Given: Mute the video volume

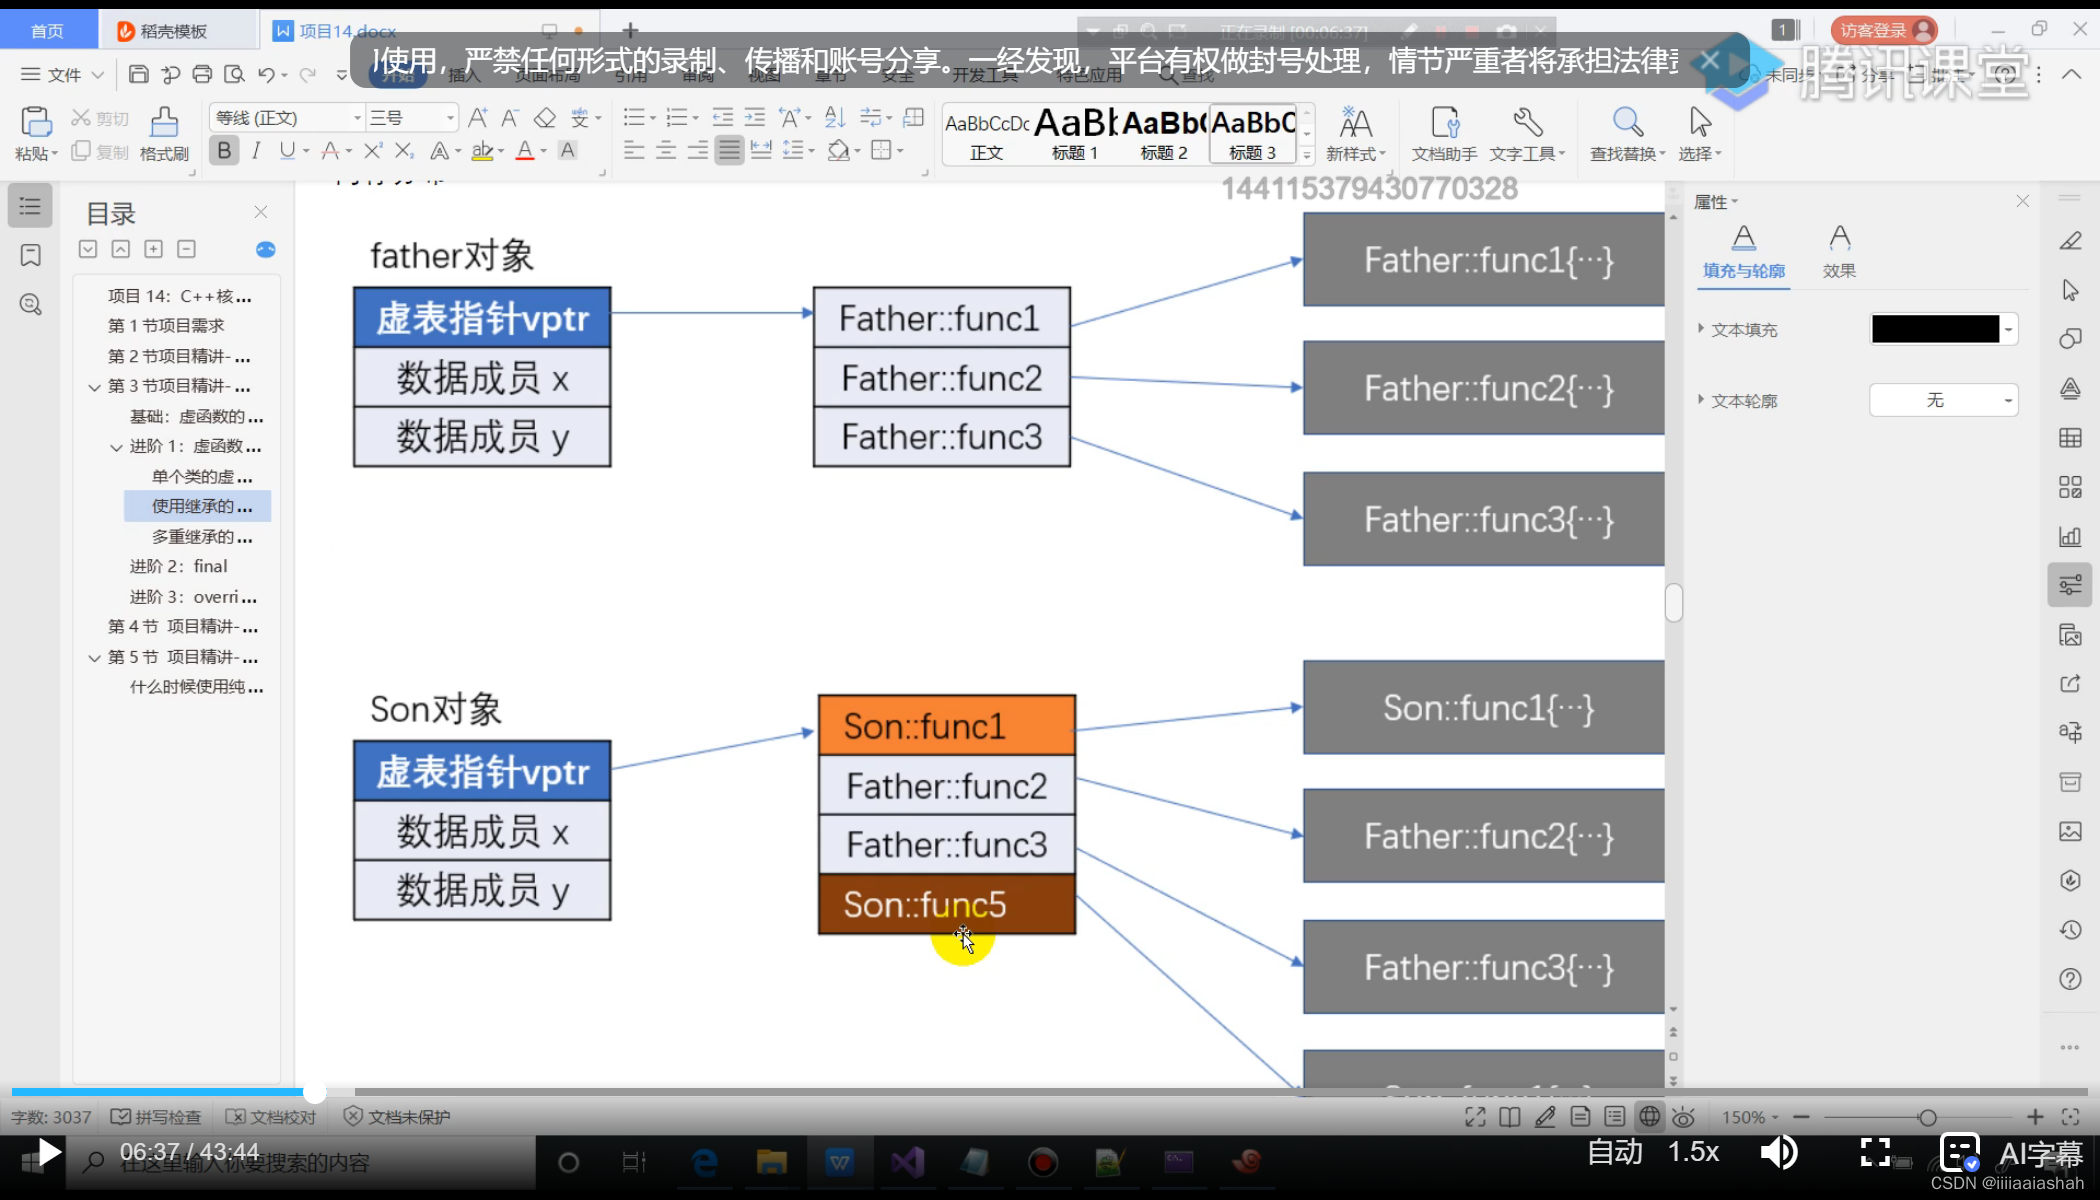Looking at the screenshot, I should (x=1779, y=1152).
